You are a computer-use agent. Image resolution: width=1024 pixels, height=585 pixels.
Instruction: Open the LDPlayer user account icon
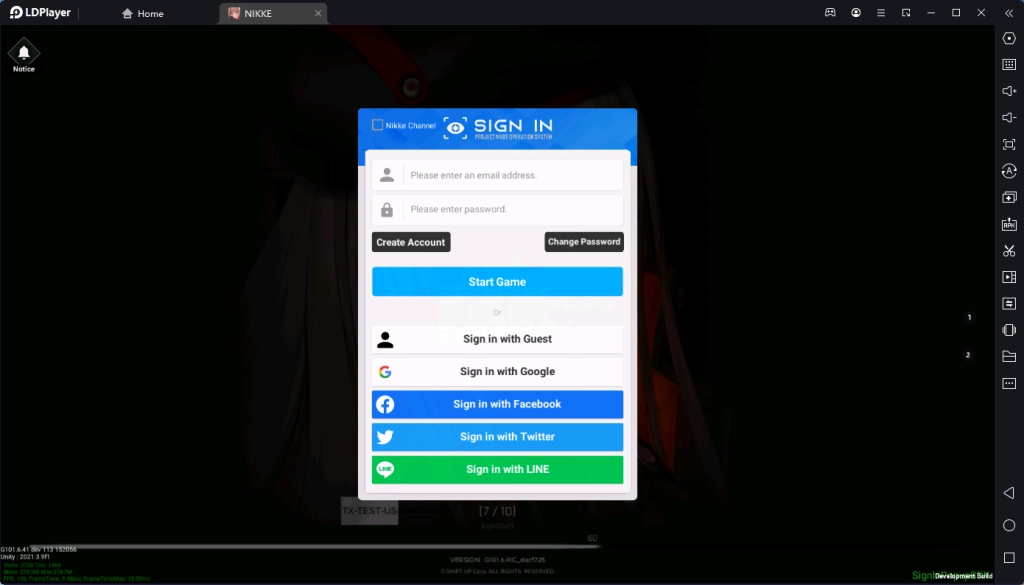coord(856,12)
